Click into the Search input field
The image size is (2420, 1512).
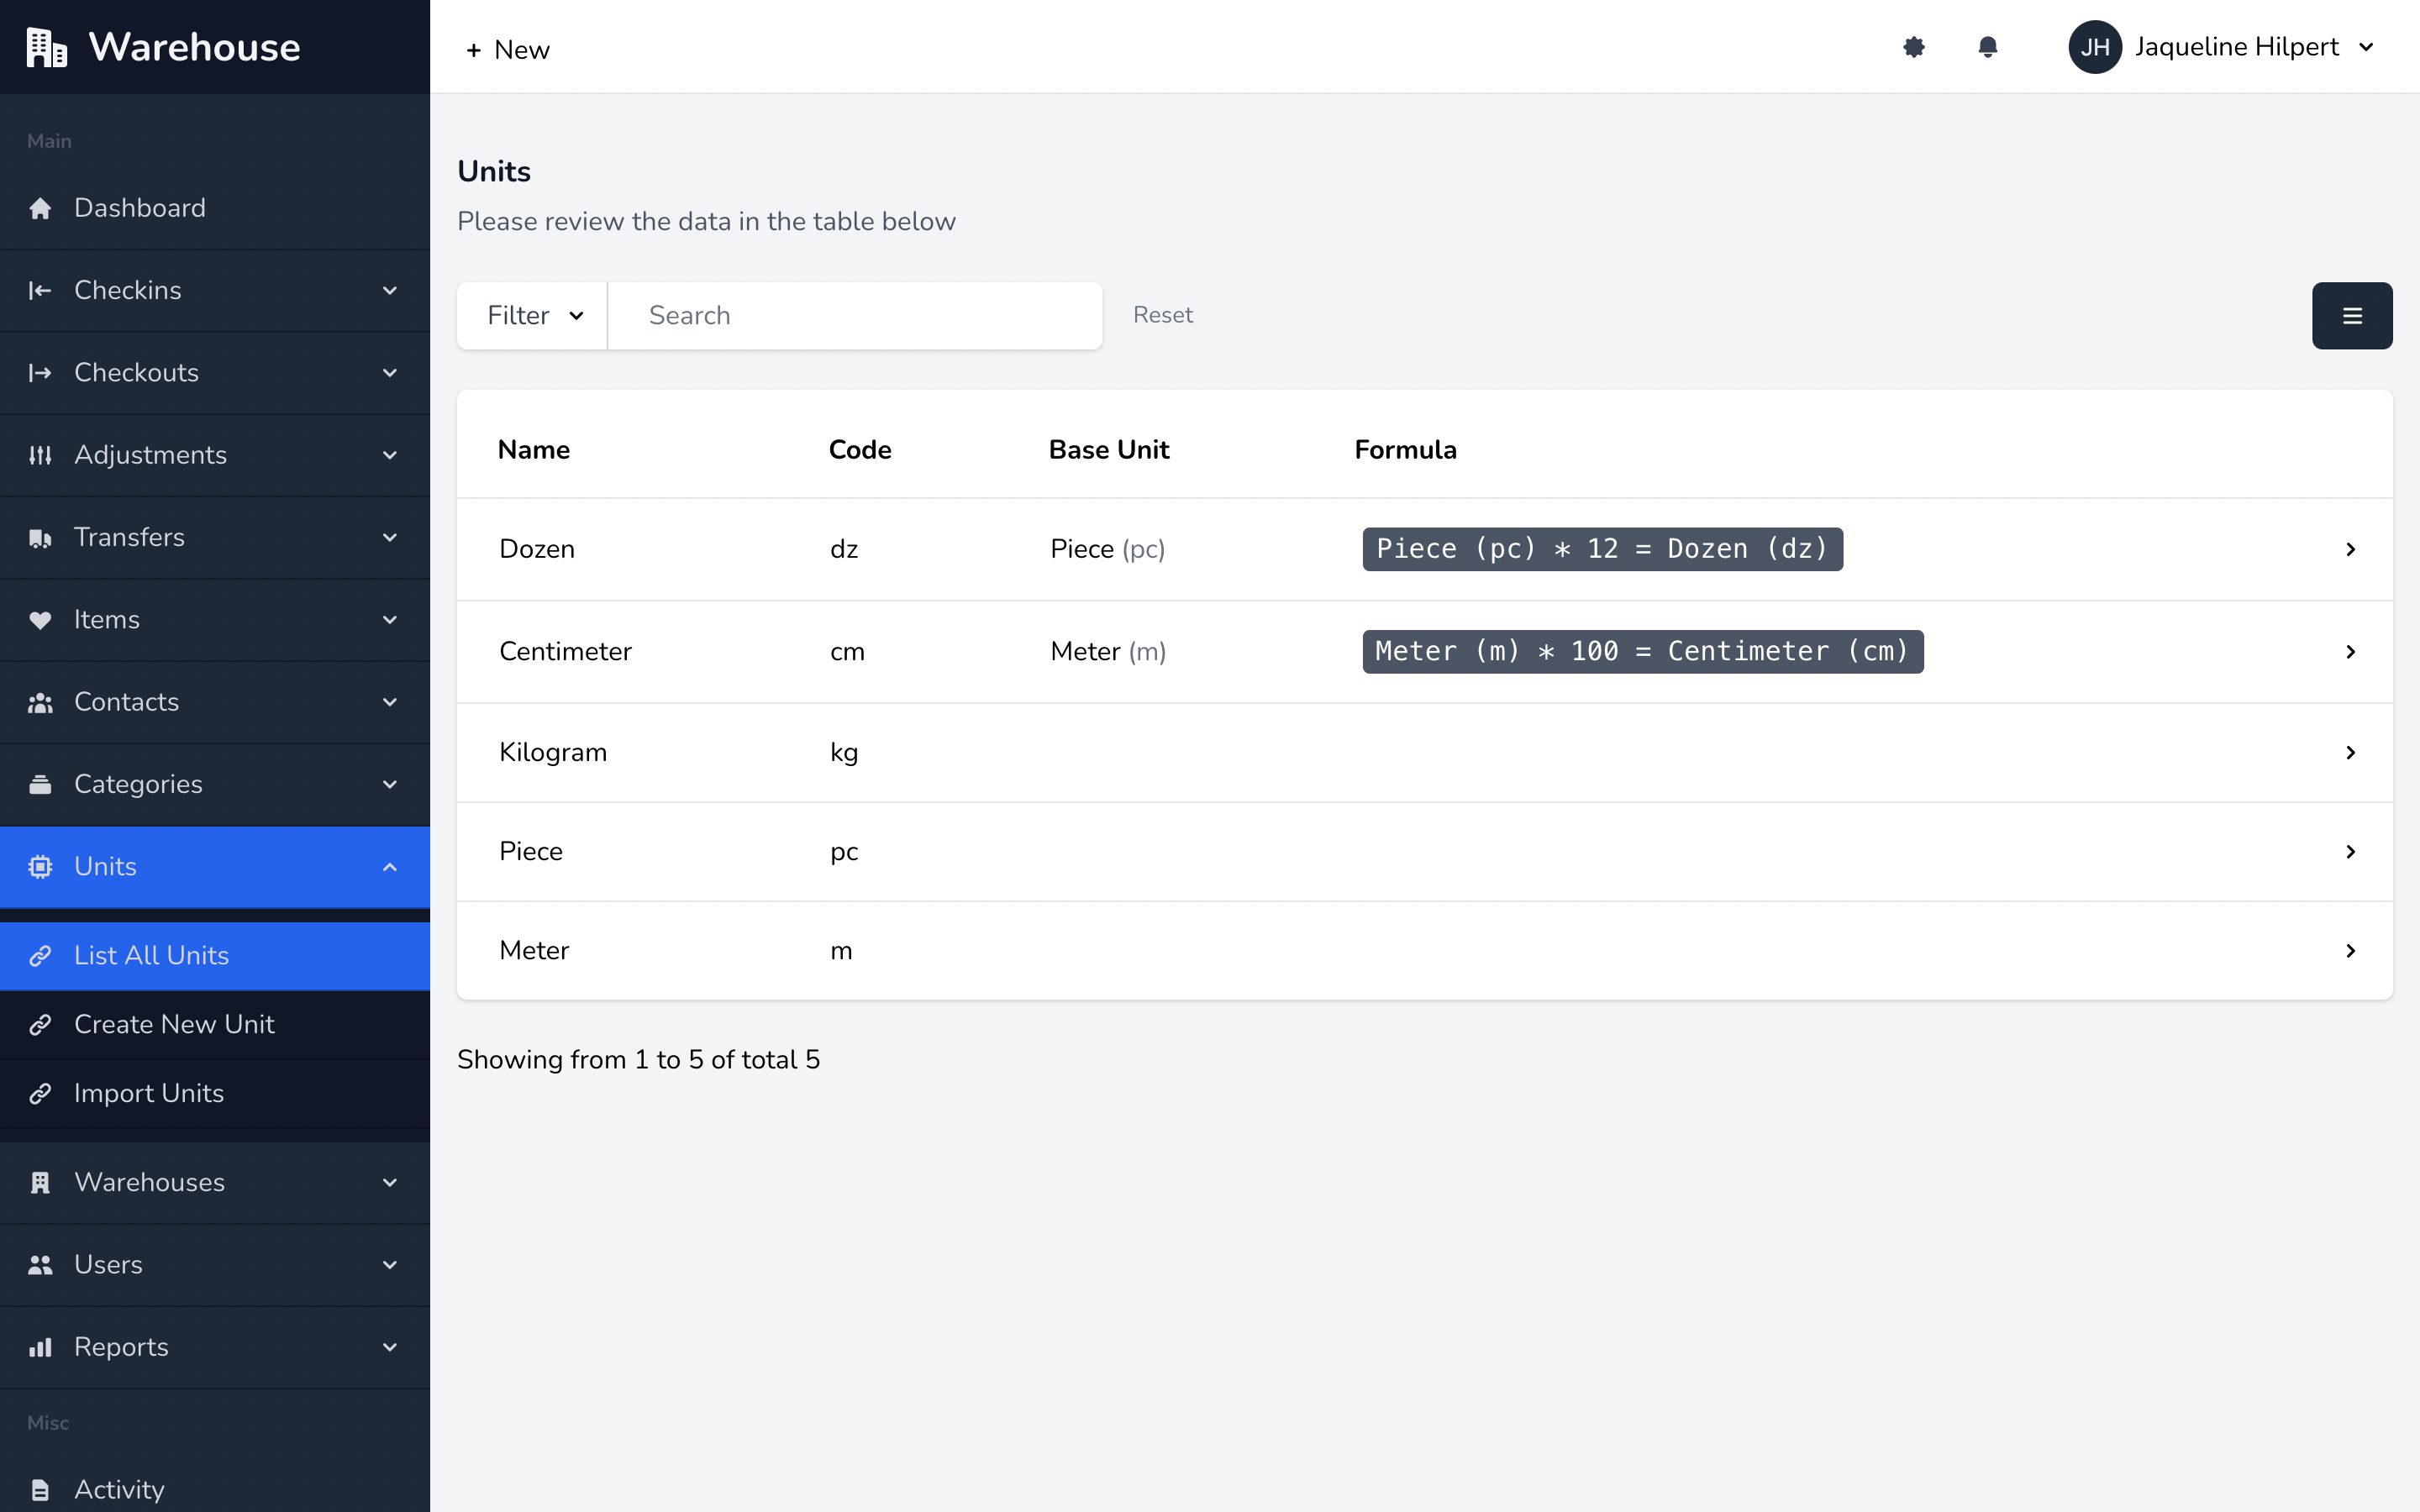pyautogui.click(x=855, y=316)
